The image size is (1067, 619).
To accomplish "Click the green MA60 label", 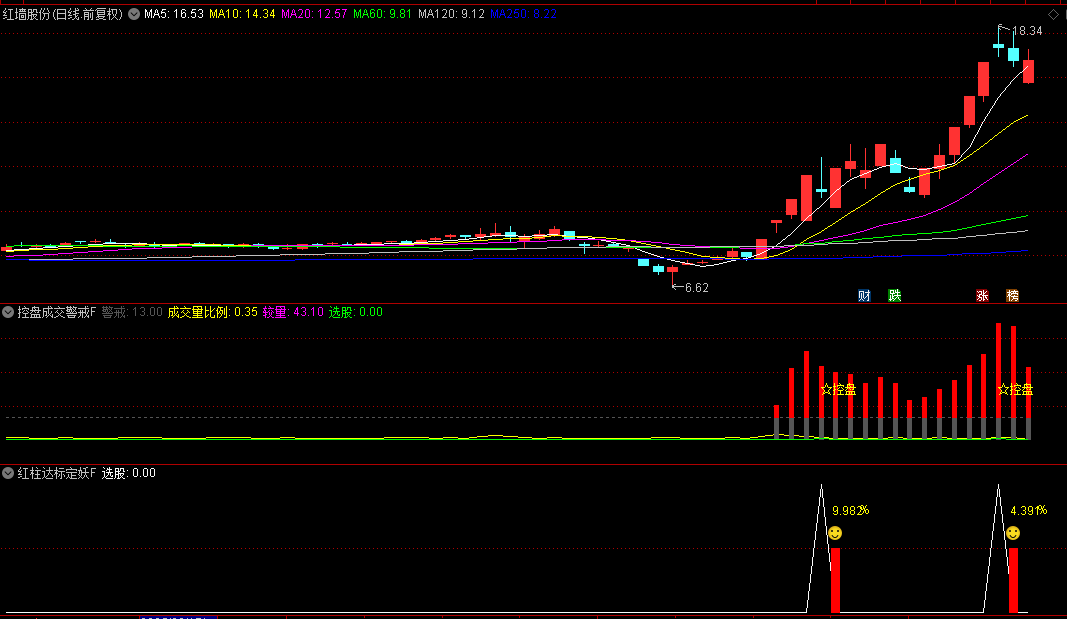I will click(x=384, y=15).
